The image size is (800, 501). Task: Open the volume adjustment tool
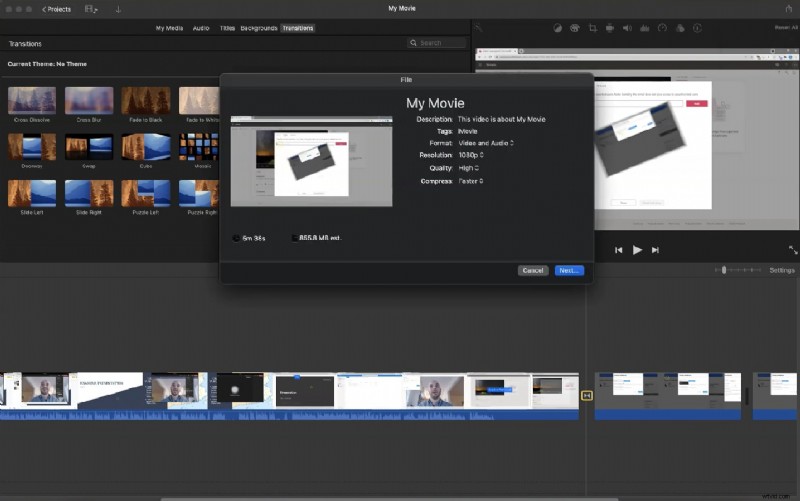627,28
